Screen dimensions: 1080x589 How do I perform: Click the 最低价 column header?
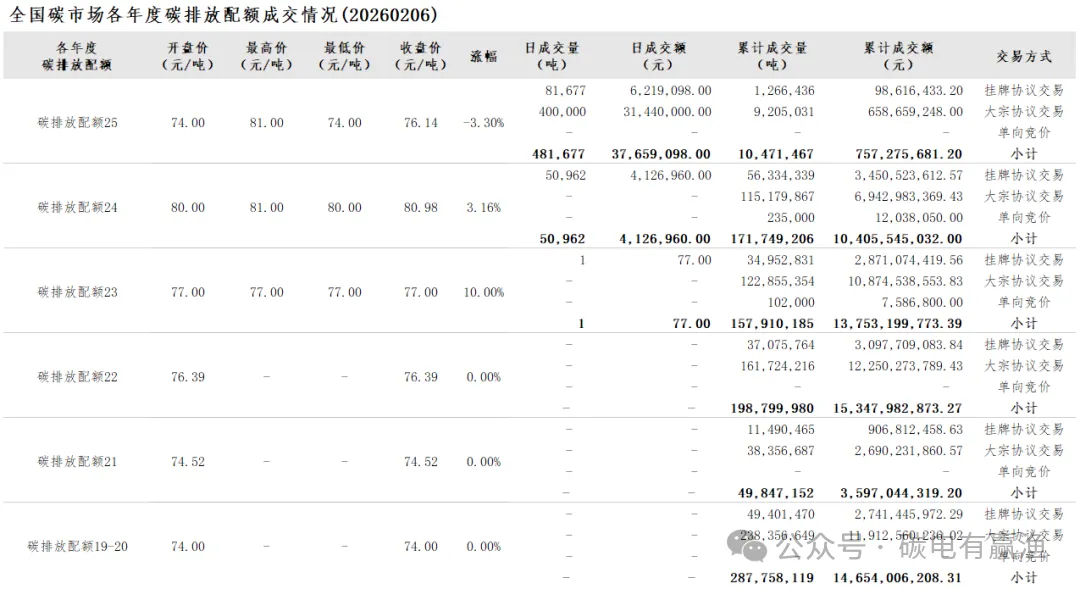click(344, 56)
